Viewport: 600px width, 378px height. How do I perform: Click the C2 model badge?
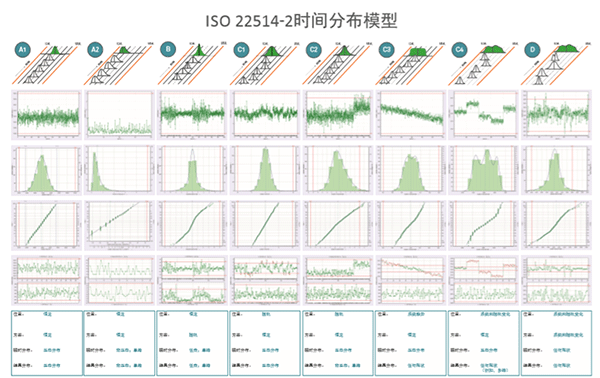314,49
